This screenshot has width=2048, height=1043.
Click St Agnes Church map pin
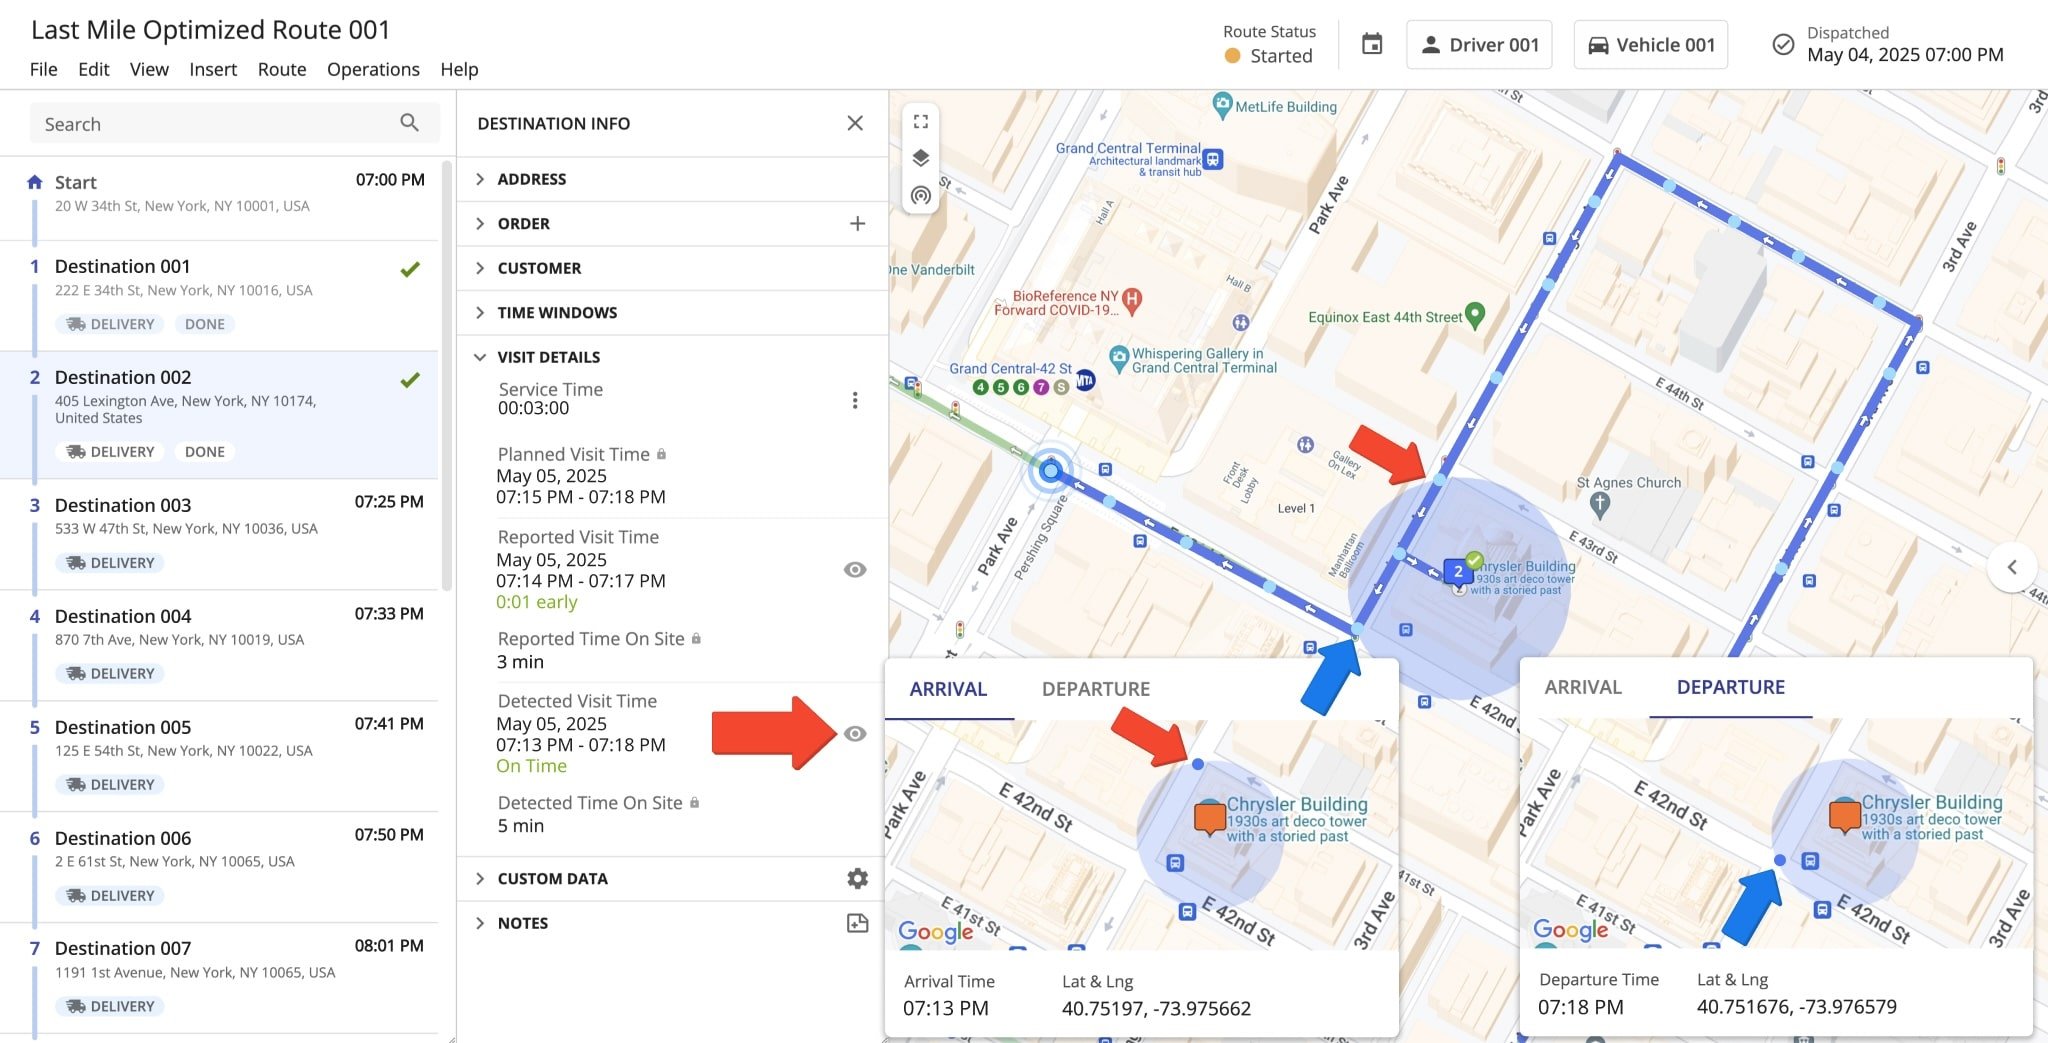[1600, 505]
